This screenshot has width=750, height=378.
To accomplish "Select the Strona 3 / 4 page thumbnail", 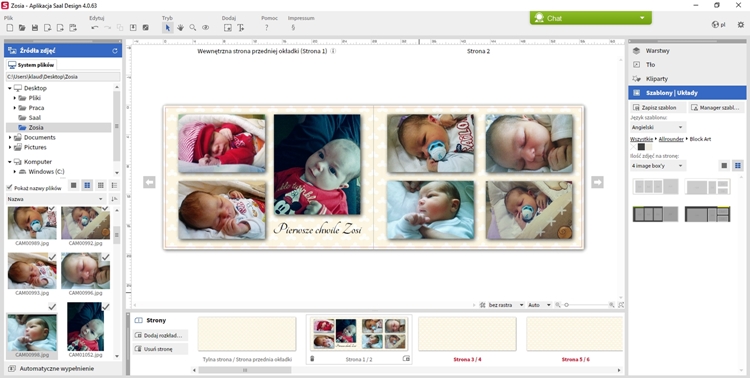I will [x=467, y=334].
